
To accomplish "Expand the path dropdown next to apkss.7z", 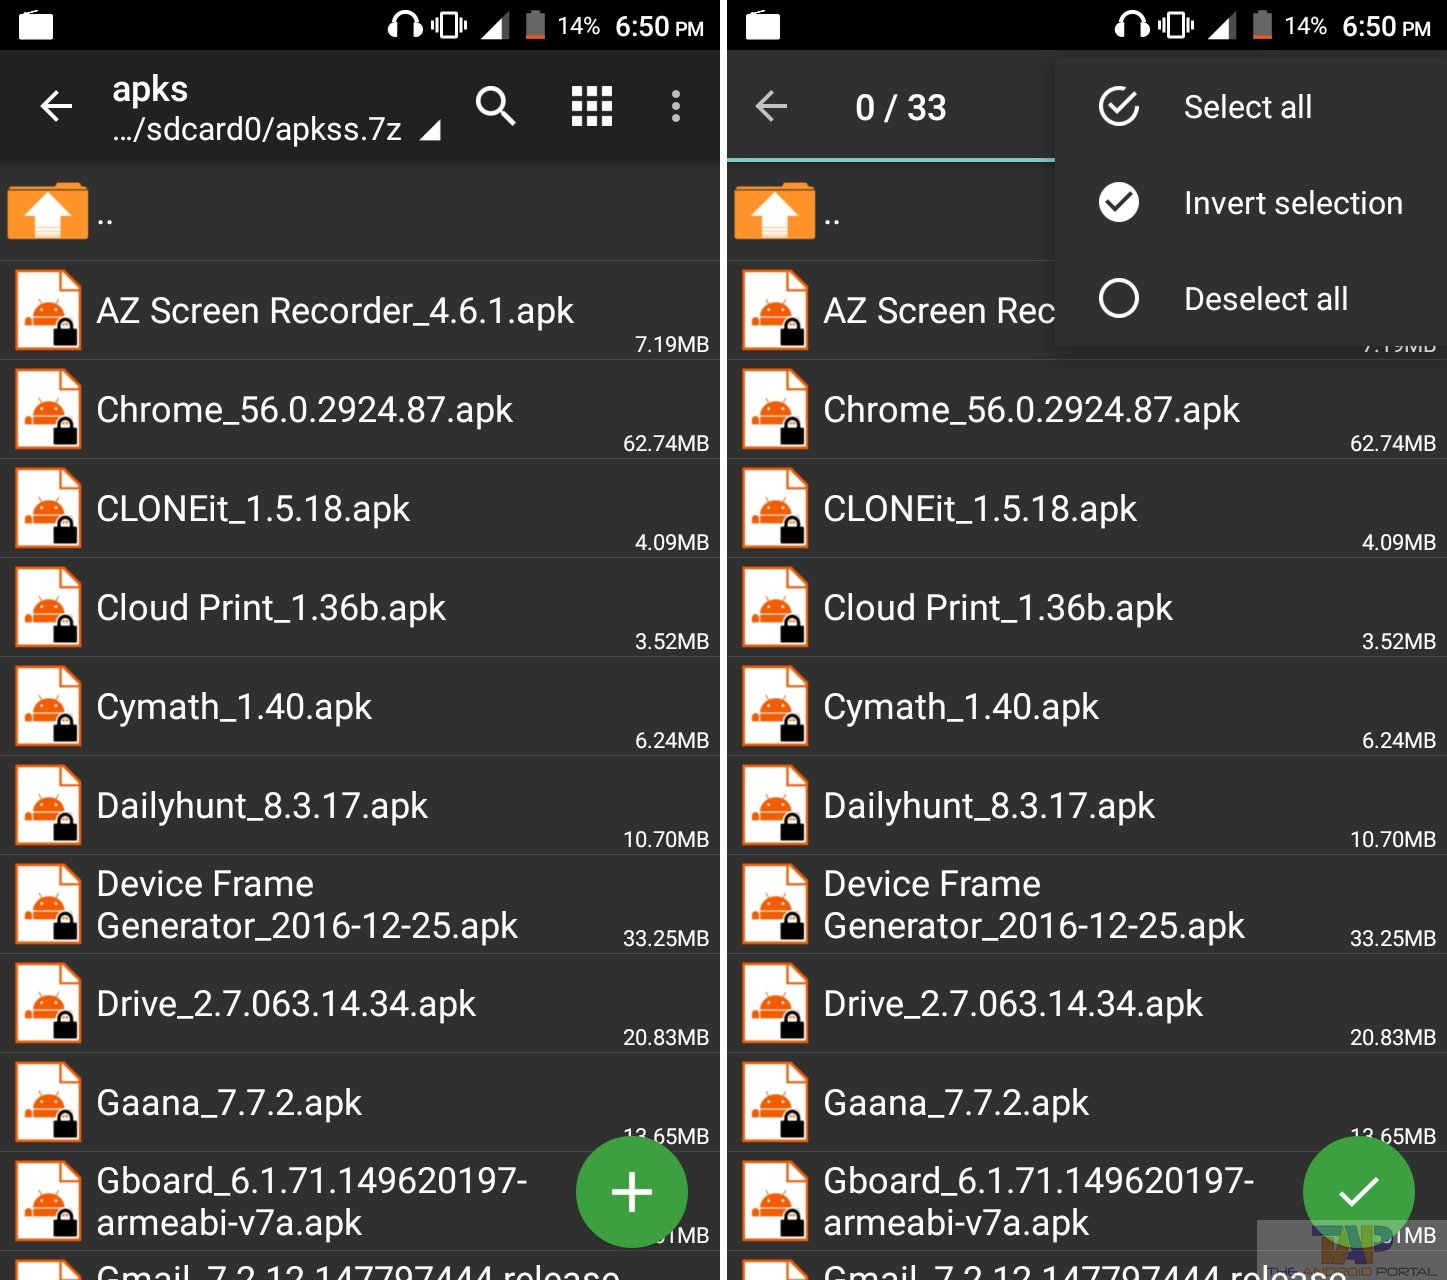I will (430, 131).
